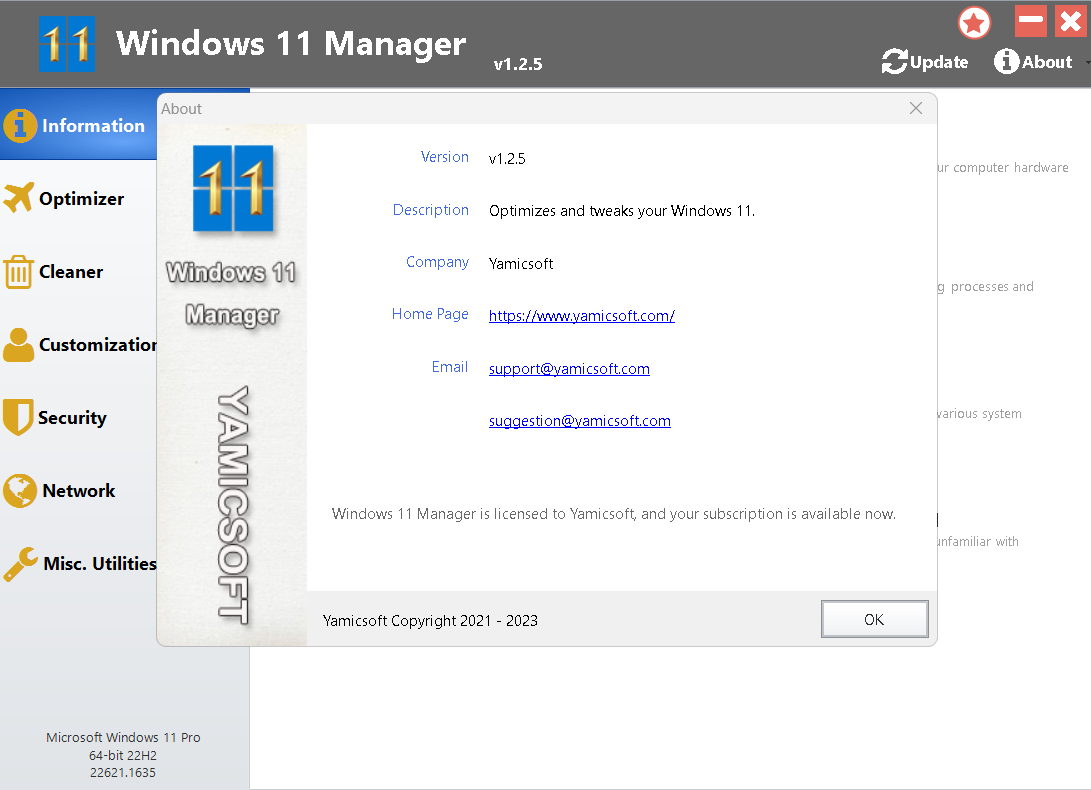1091x790 pixels.
Task: Click the 'Yamicsoft Copyright 2021 - 2023' text
Action: click(430, 621)
